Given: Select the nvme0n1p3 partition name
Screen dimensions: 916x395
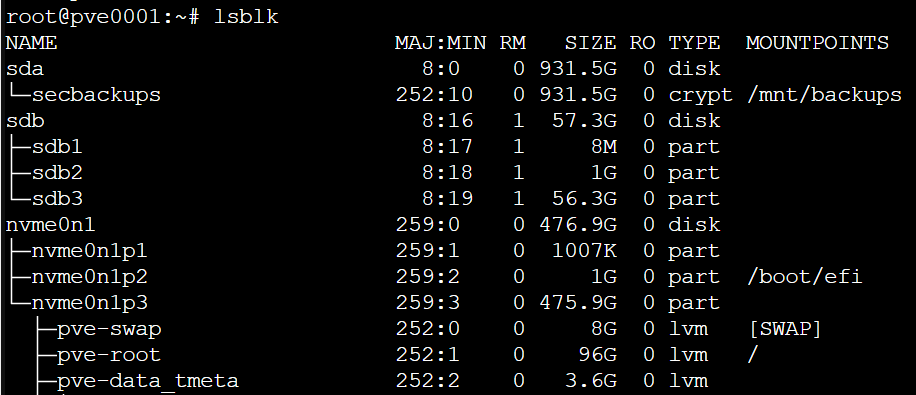Looking at the screenshot, I should pyautogui.click(x=89, y=303).
